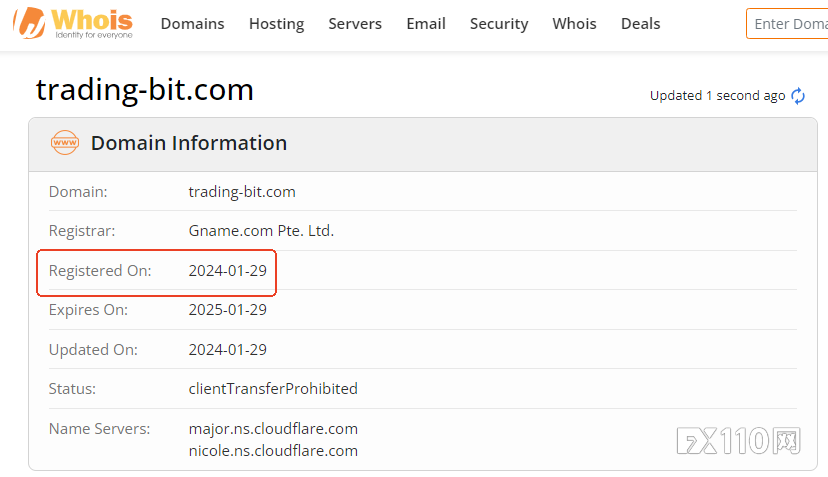
Task: Click the Gname.com Pte. Ltd. registrar value
Action: (x=261, y=231)
